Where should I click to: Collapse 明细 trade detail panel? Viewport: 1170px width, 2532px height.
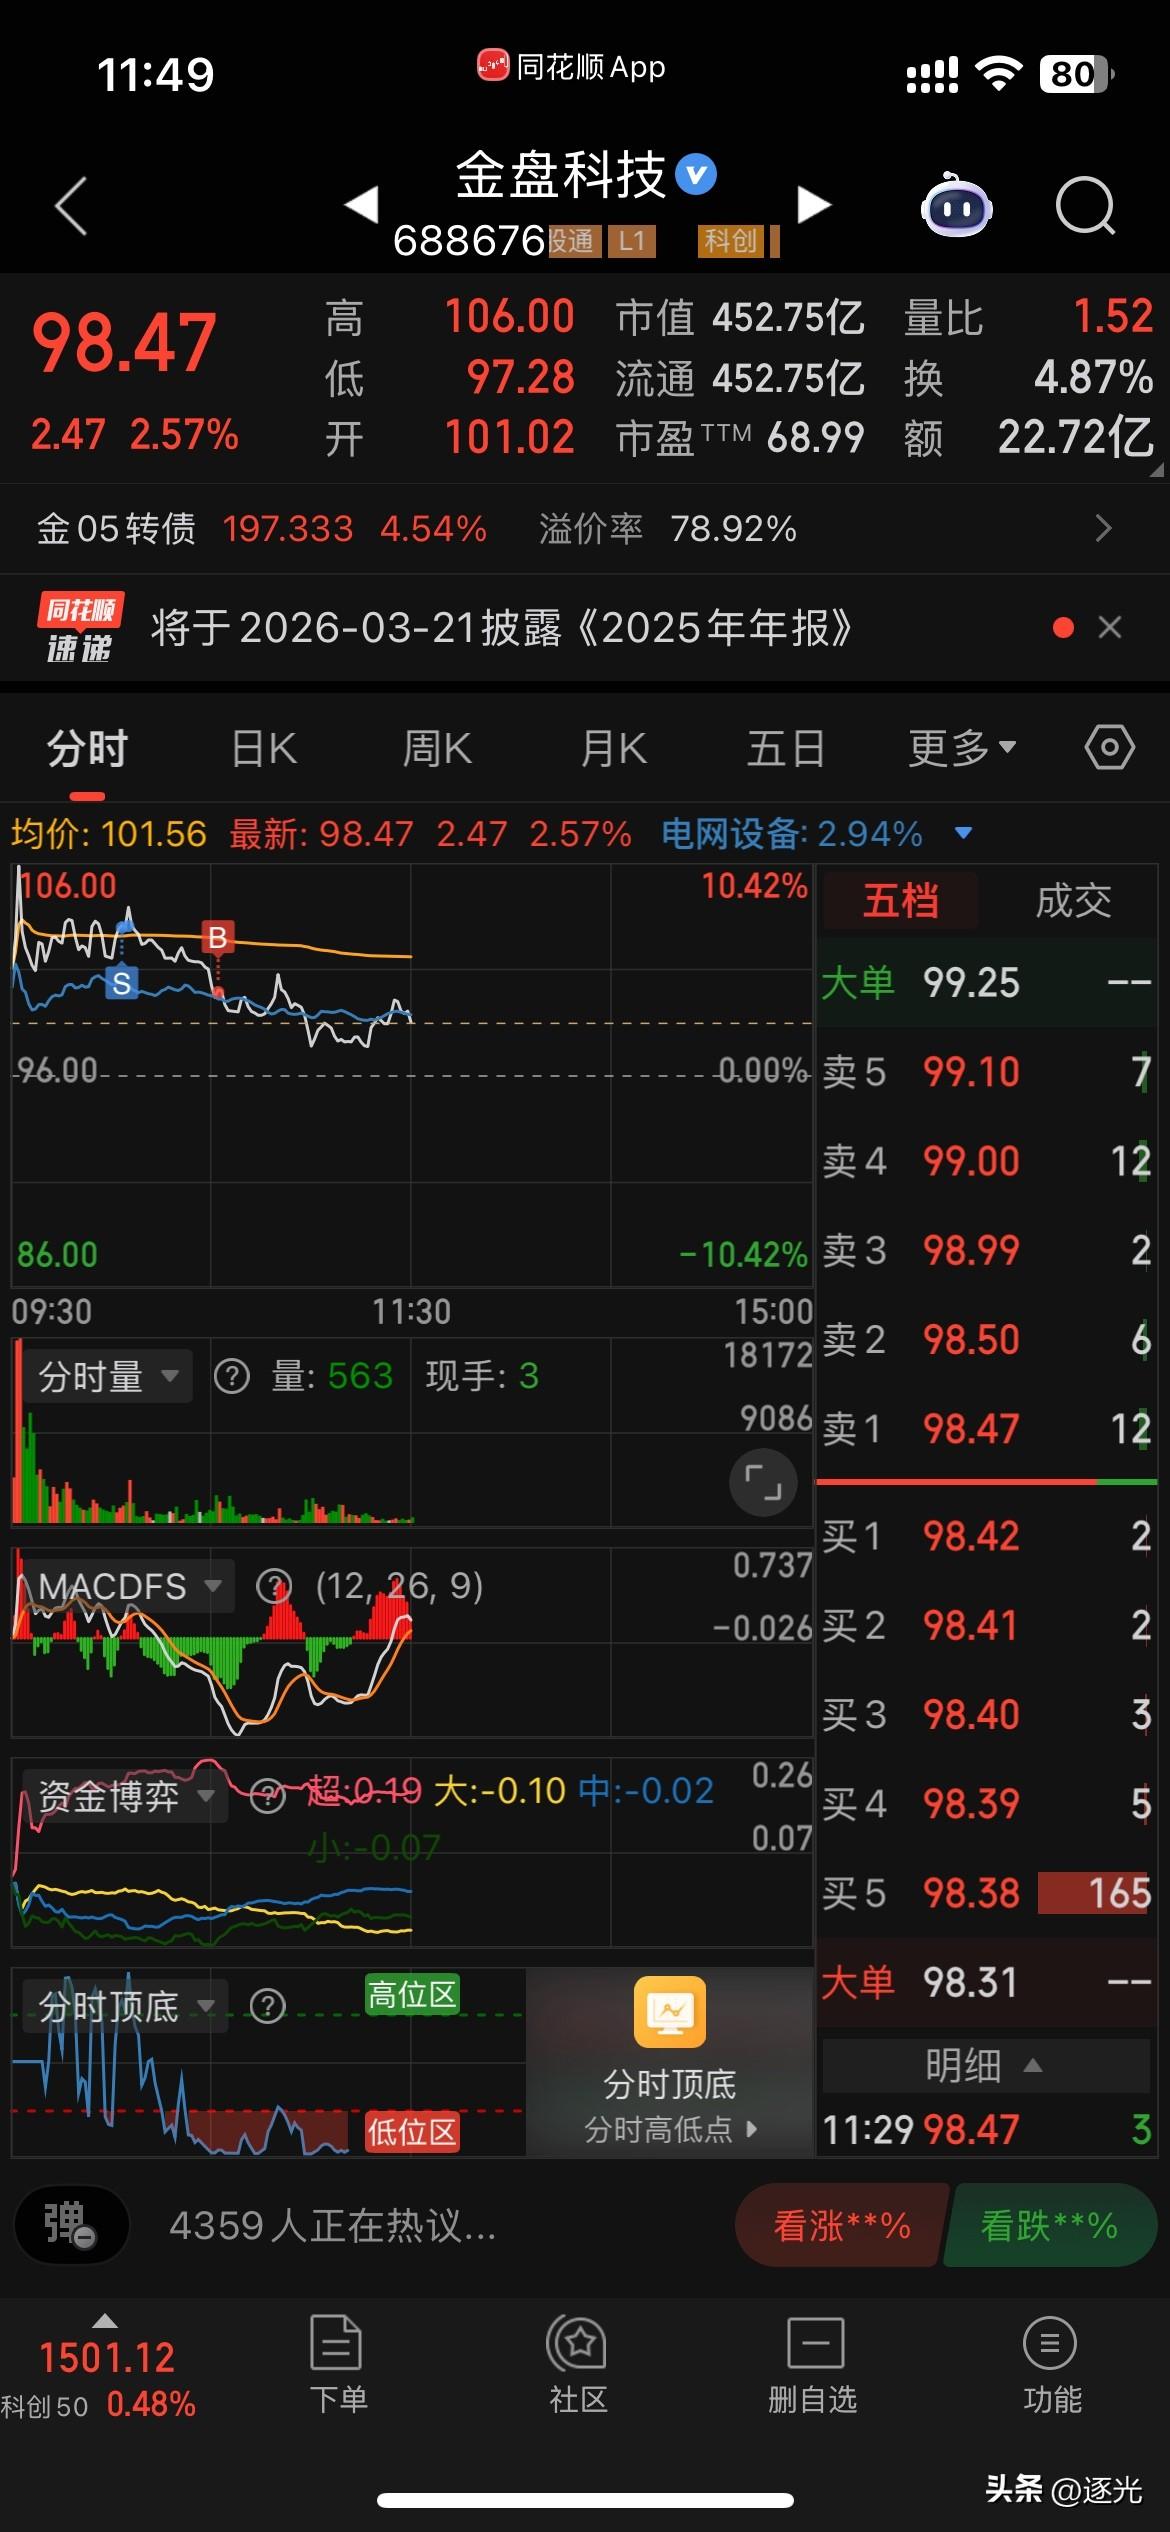[x=986, y=2065]
